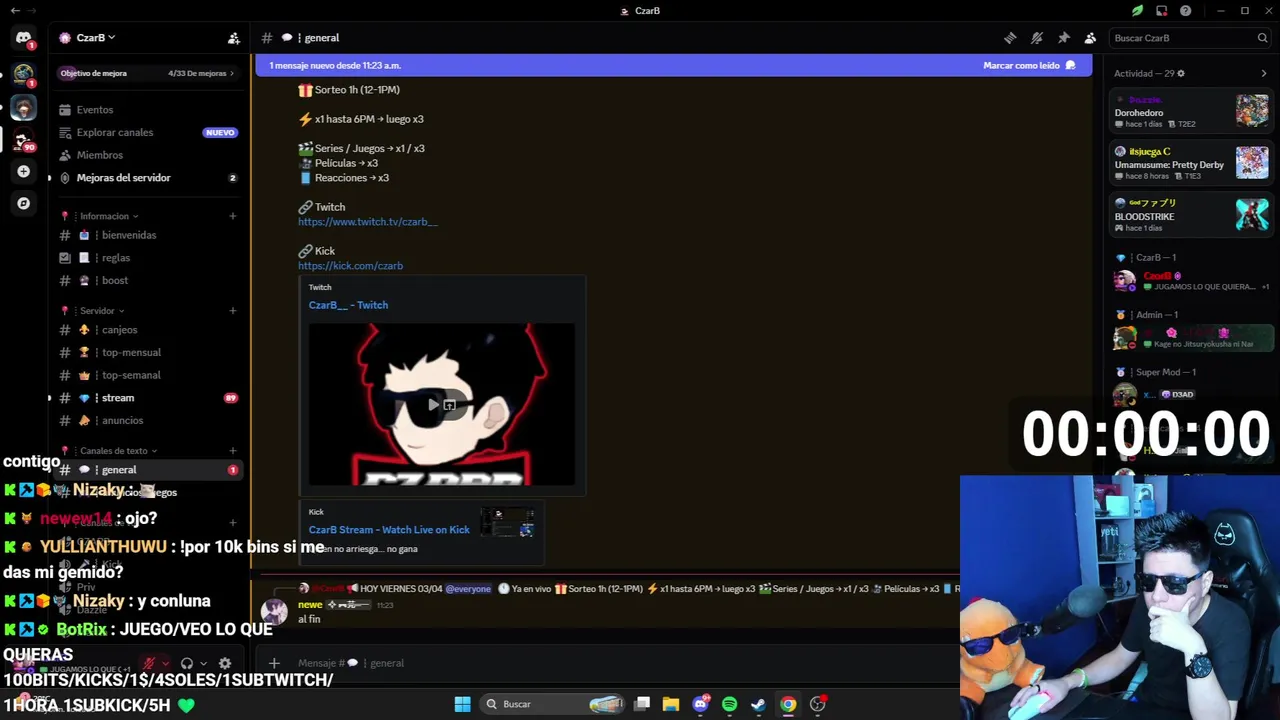The height and width of the screenshot is (720, 1280).
Task: Click the inbox icon in title bar
Action: (1161, 11)
